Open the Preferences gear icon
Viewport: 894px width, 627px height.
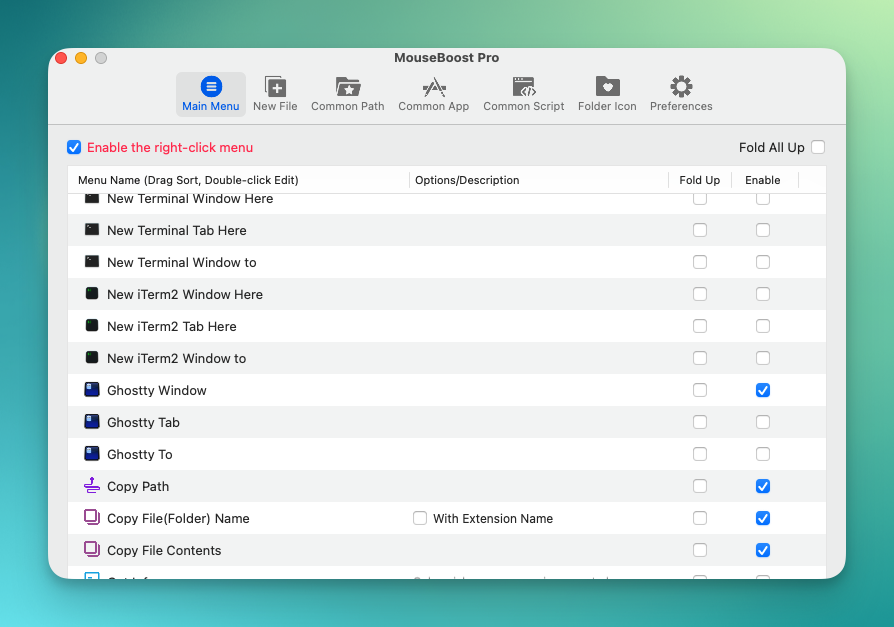coord(681,87)
